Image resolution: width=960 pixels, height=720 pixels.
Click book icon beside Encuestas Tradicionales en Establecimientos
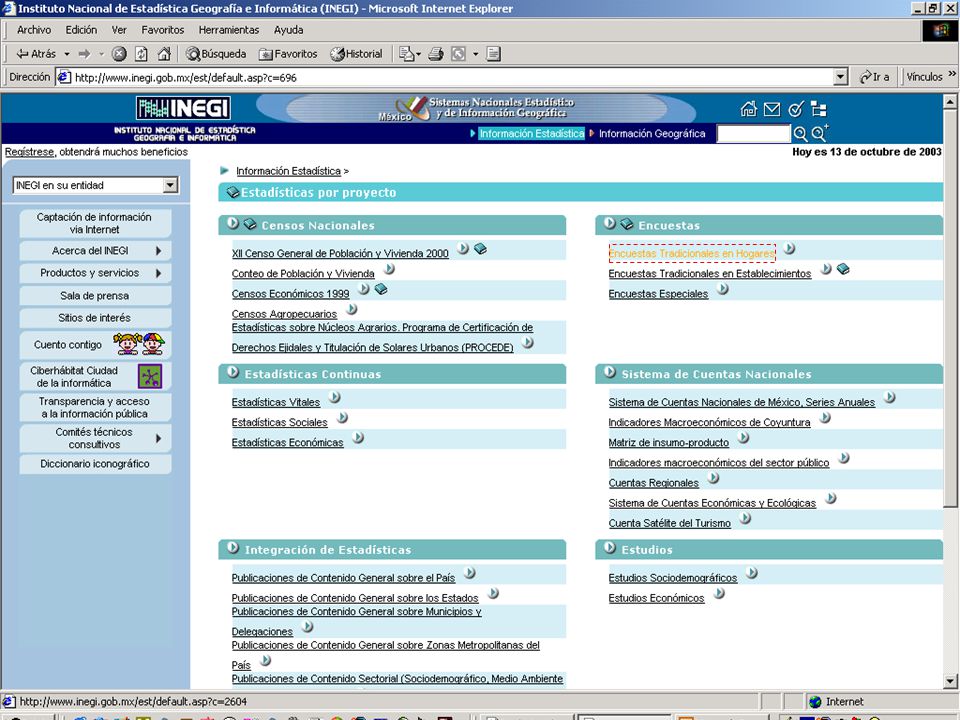(843, 269)
